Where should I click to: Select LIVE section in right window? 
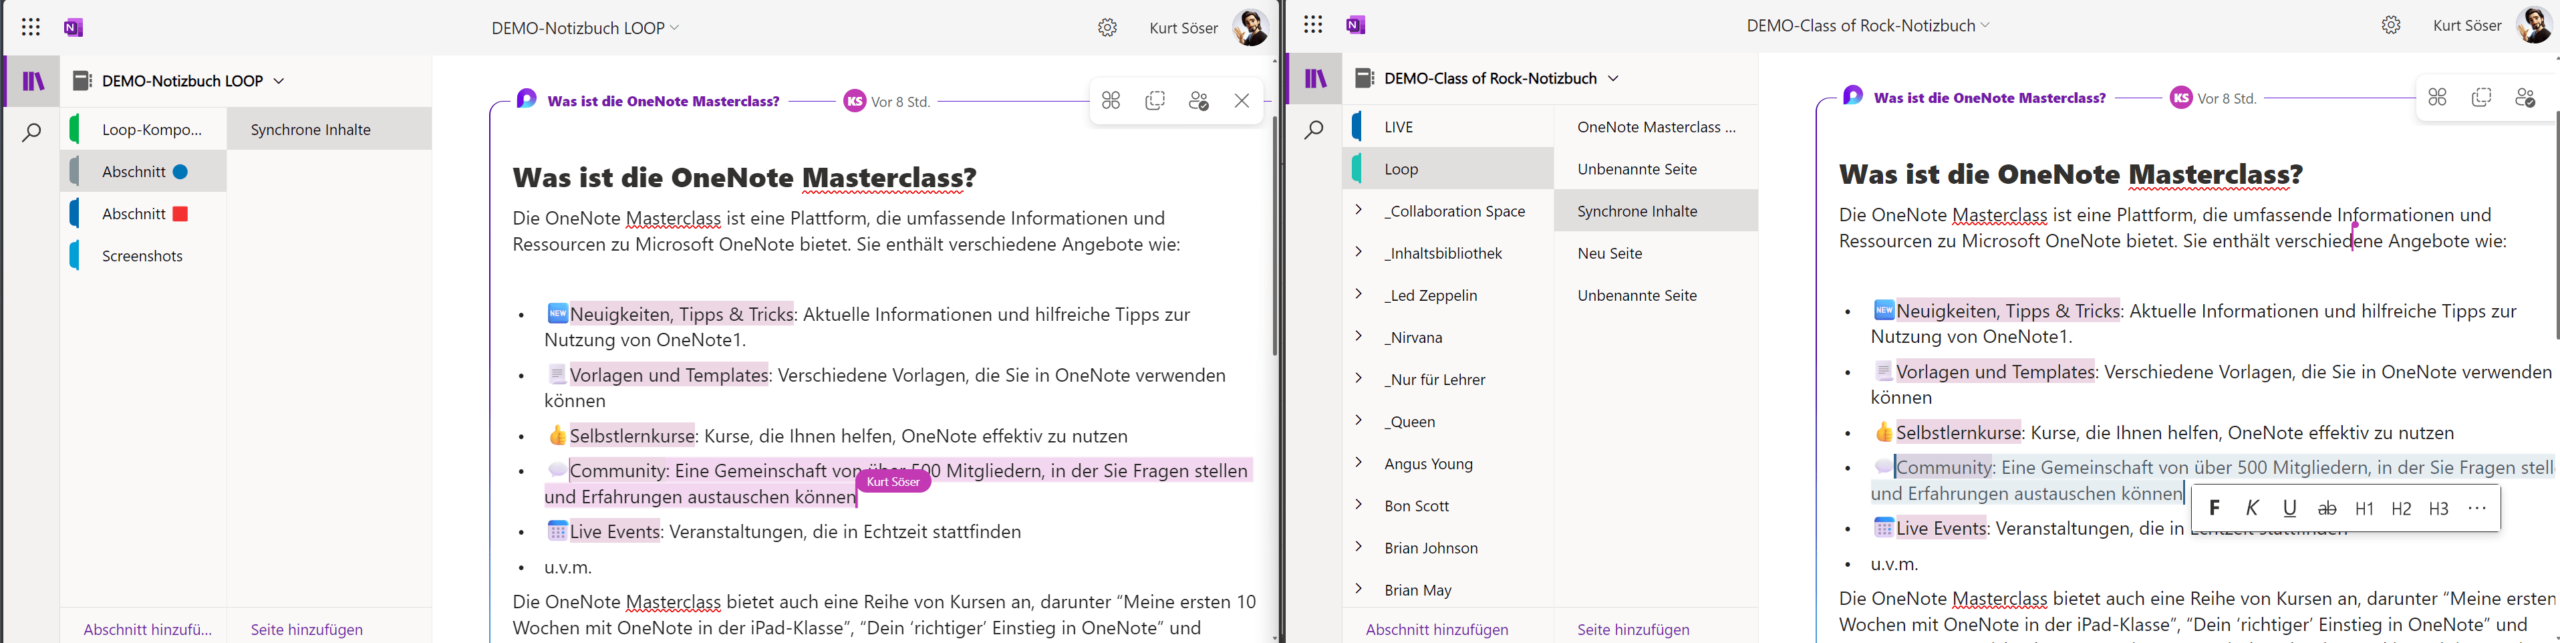point(1448,126)
